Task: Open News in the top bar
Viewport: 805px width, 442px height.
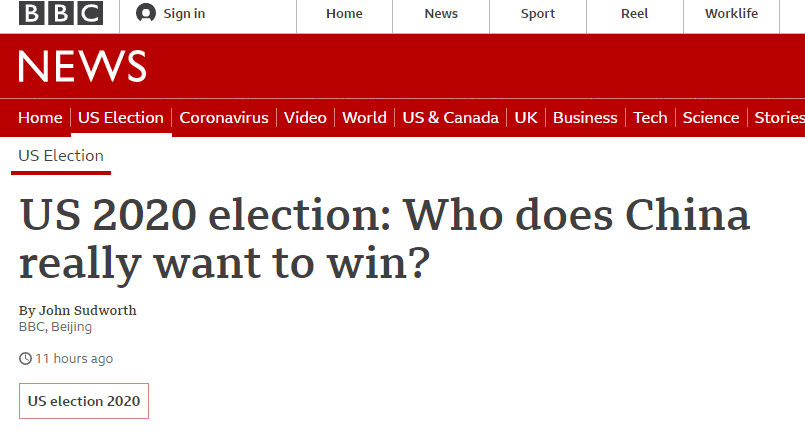Action: [x=441, y=14]
